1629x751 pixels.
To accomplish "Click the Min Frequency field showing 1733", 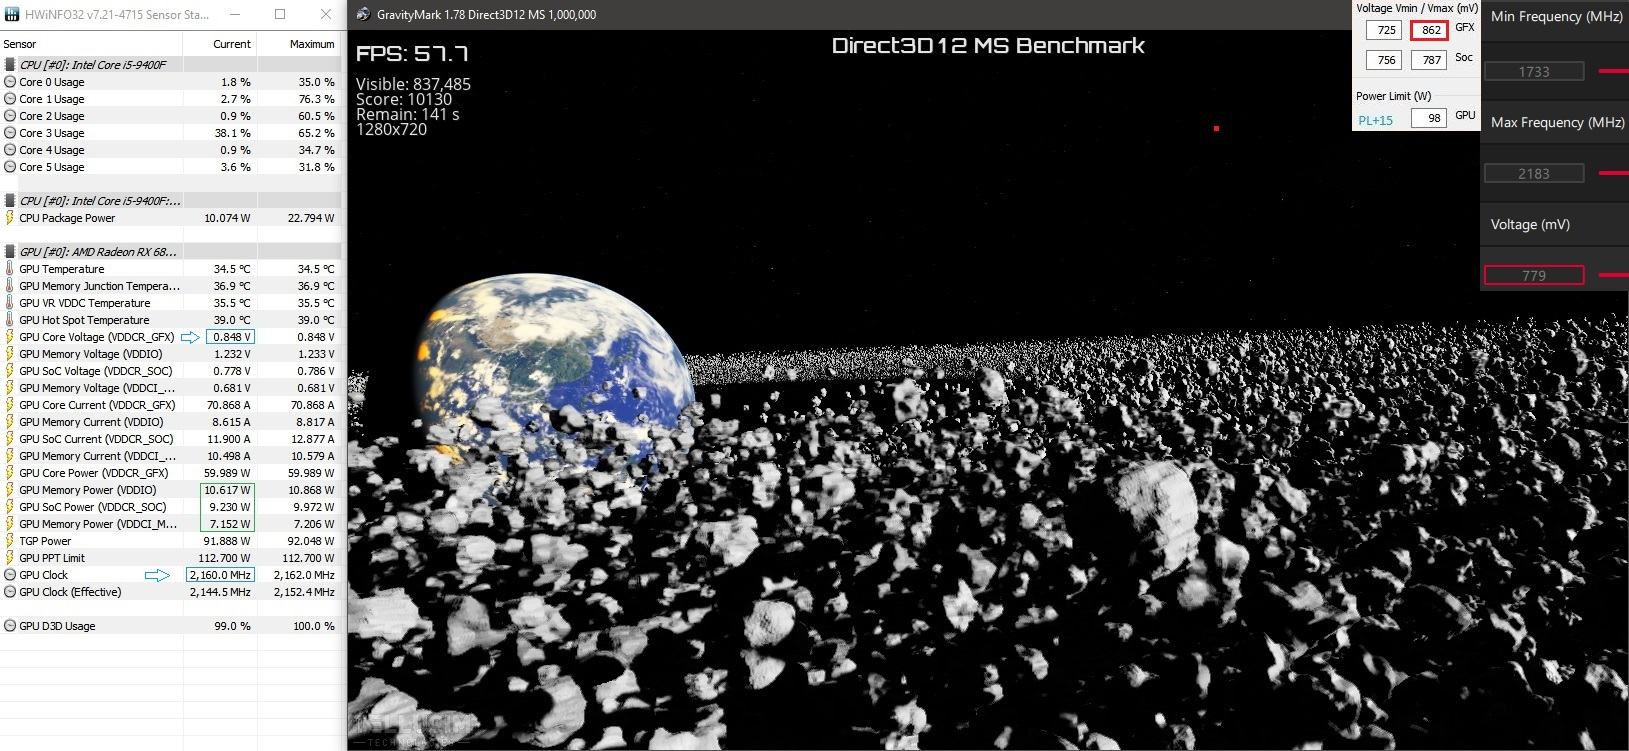I will 1534,72.
